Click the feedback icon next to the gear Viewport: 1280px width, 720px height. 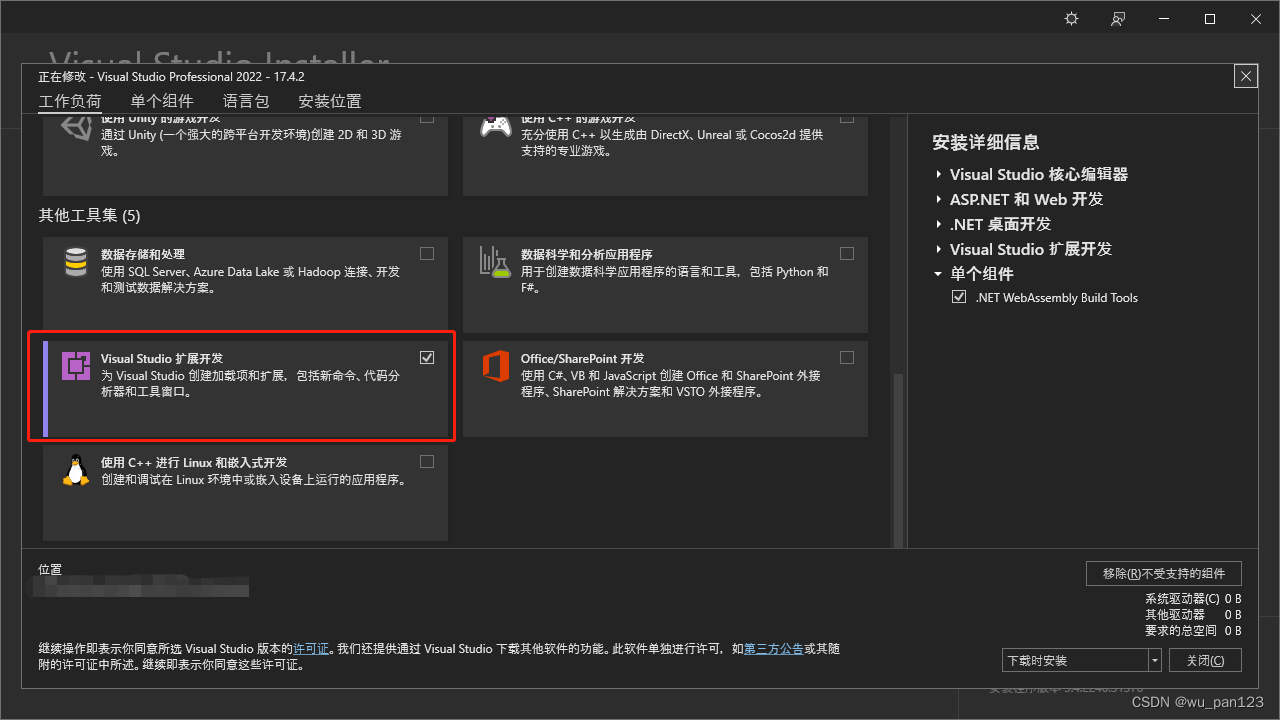pyautogui.click(x=1117, y=18)
